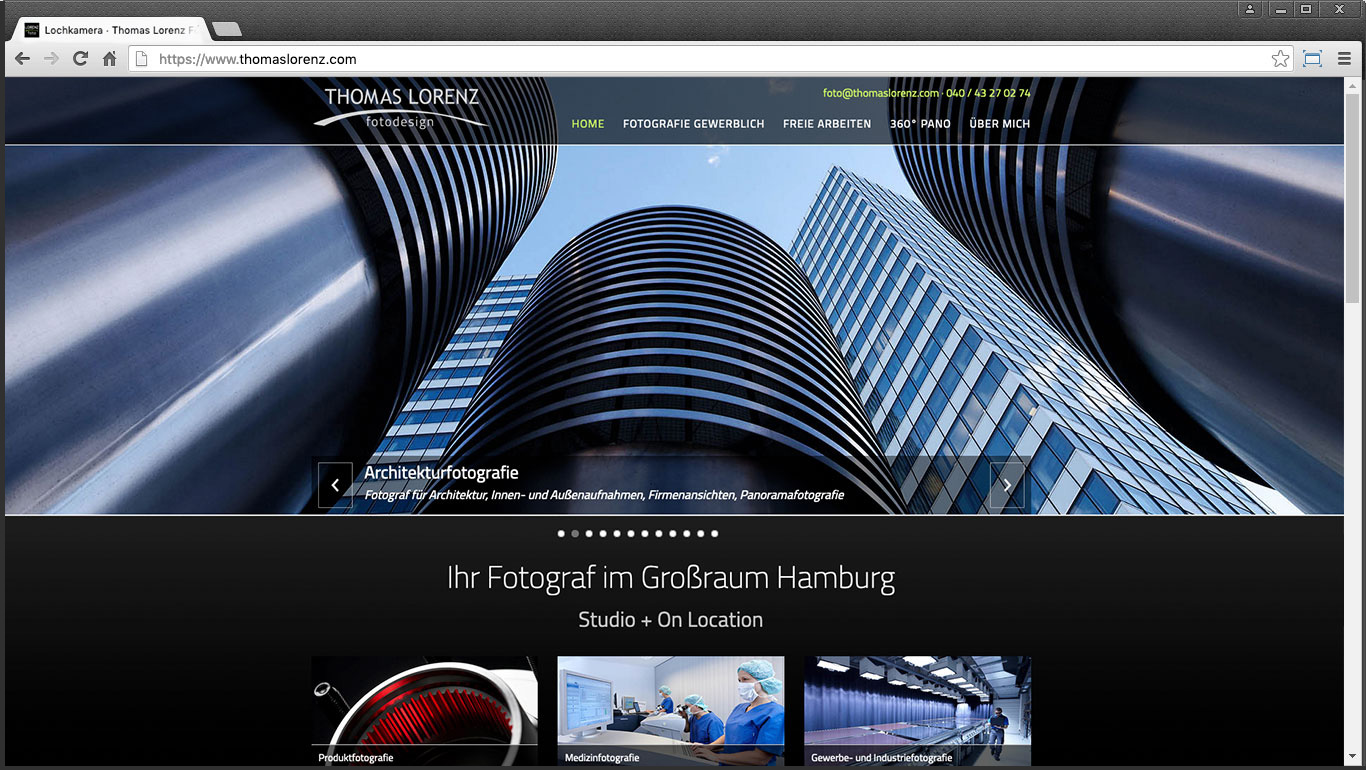Go to the 360° PANO page
The height and width of the screenshot is (770, 1366).
920,124
